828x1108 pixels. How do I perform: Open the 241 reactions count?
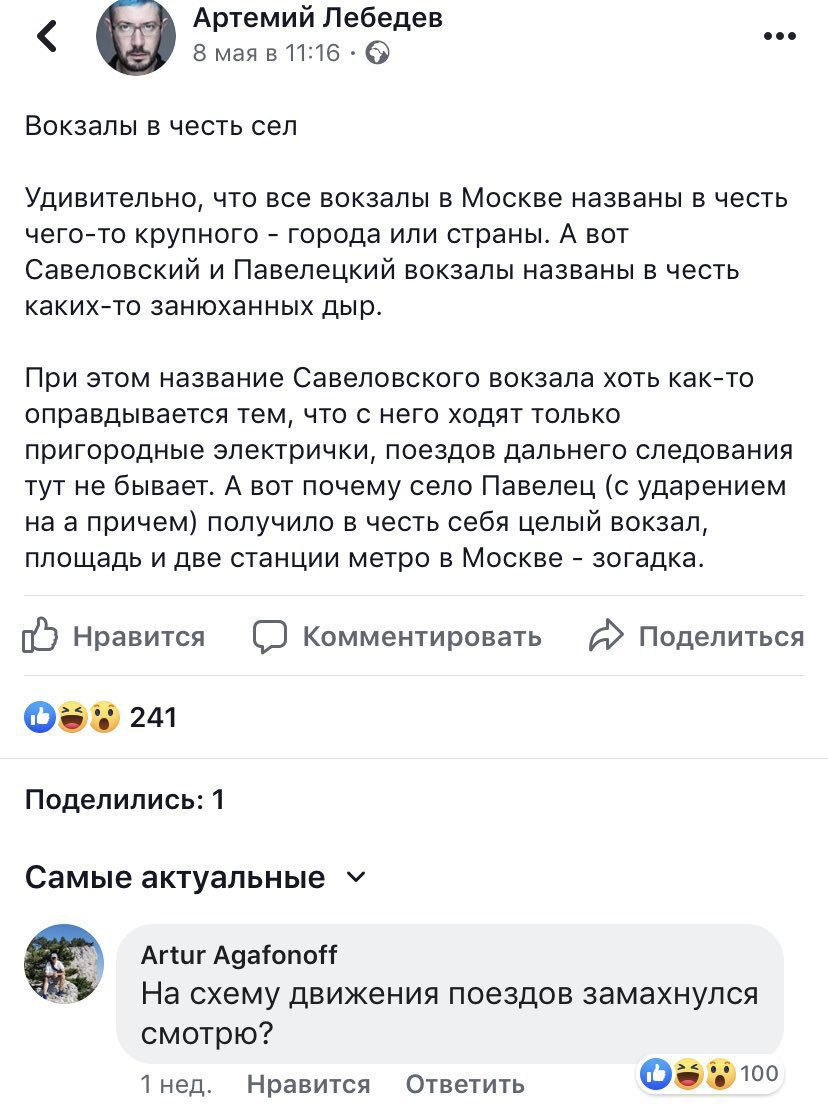point(153,717)
